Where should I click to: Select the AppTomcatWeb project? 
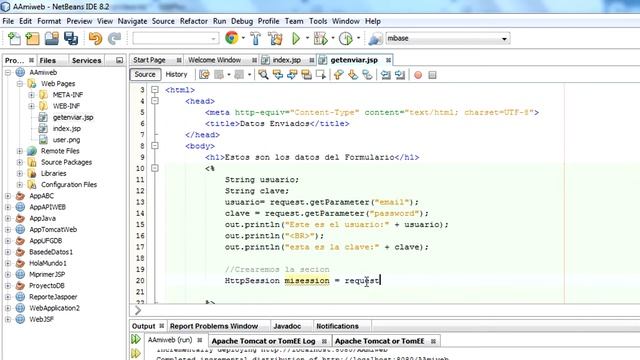[53, 230]
